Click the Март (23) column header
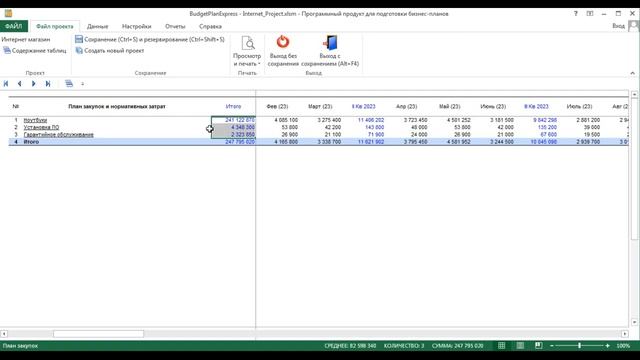The height and width of the screenshot is (360, 640). click(x=320, y=107)
